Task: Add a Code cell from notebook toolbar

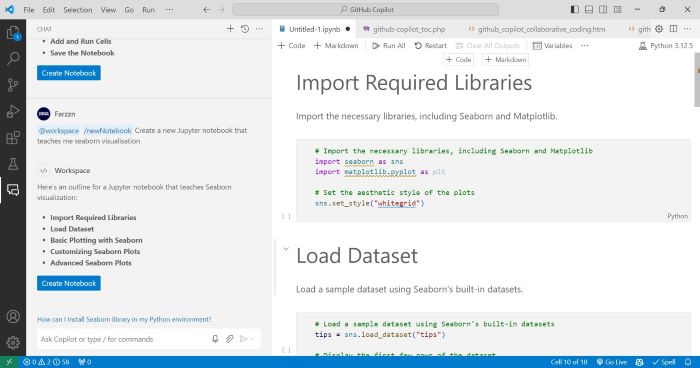Action: tap(292, 46)
